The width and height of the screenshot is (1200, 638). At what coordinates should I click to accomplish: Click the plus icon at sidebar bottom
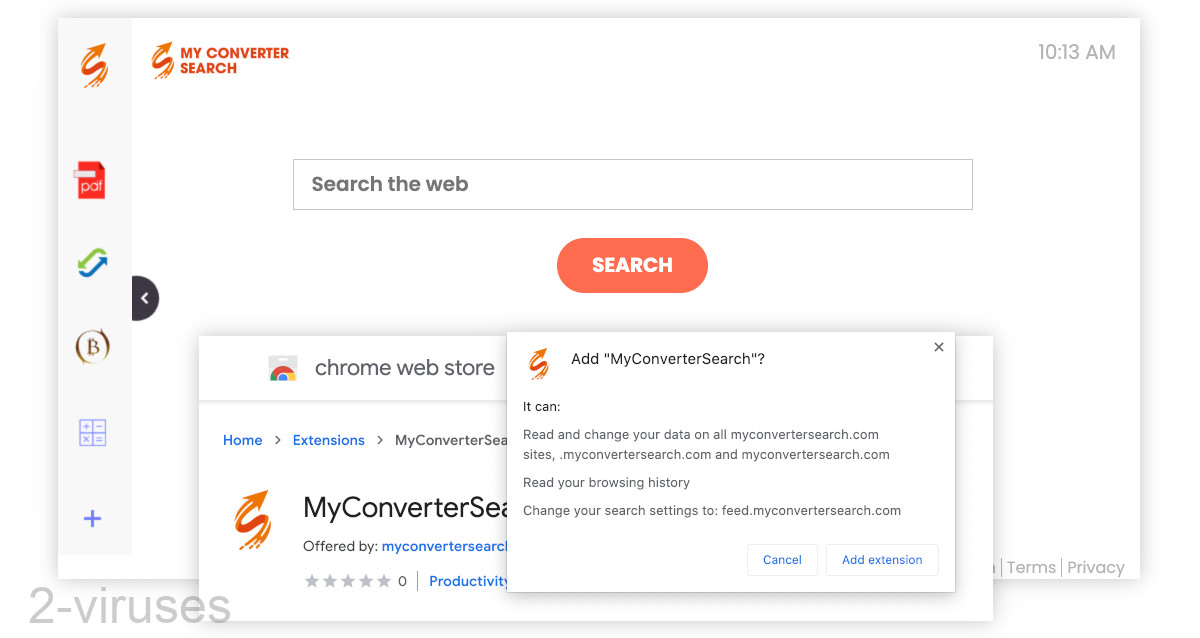pyautogui.click(x=91, y=518)
